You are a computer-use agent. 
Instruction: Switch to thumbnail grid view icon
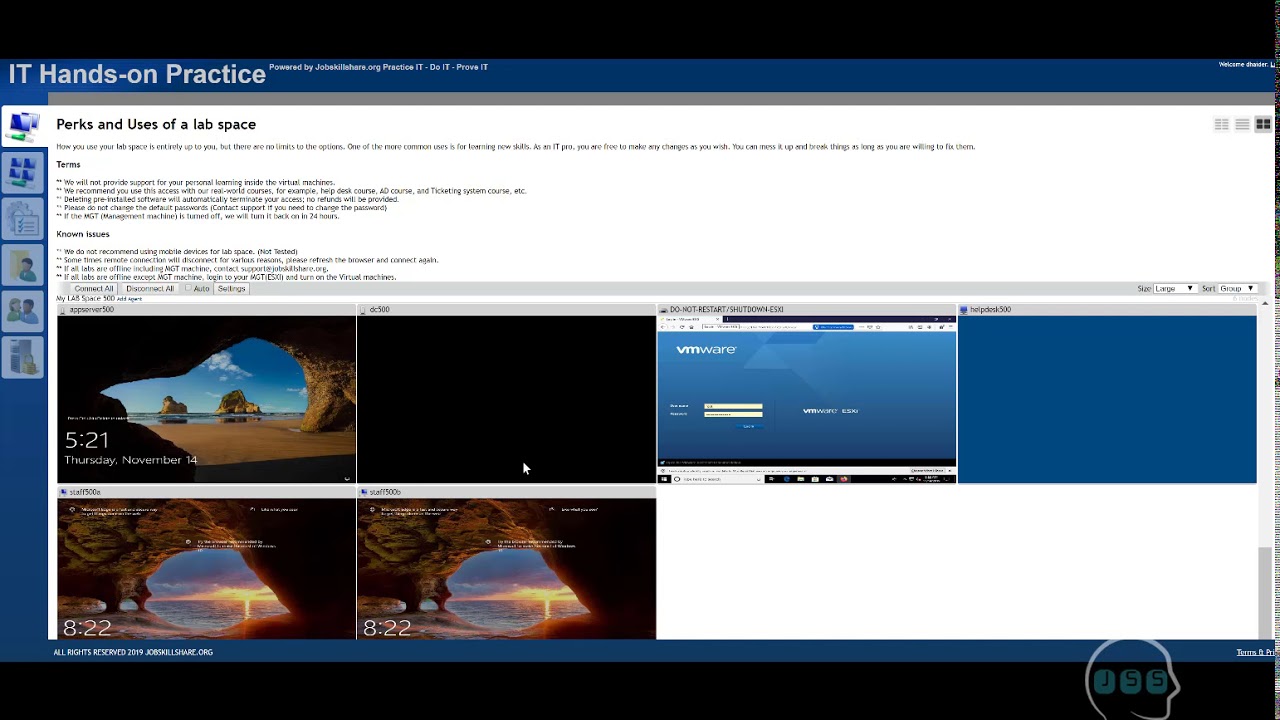pyautogui.click(x=1263, y=124)
